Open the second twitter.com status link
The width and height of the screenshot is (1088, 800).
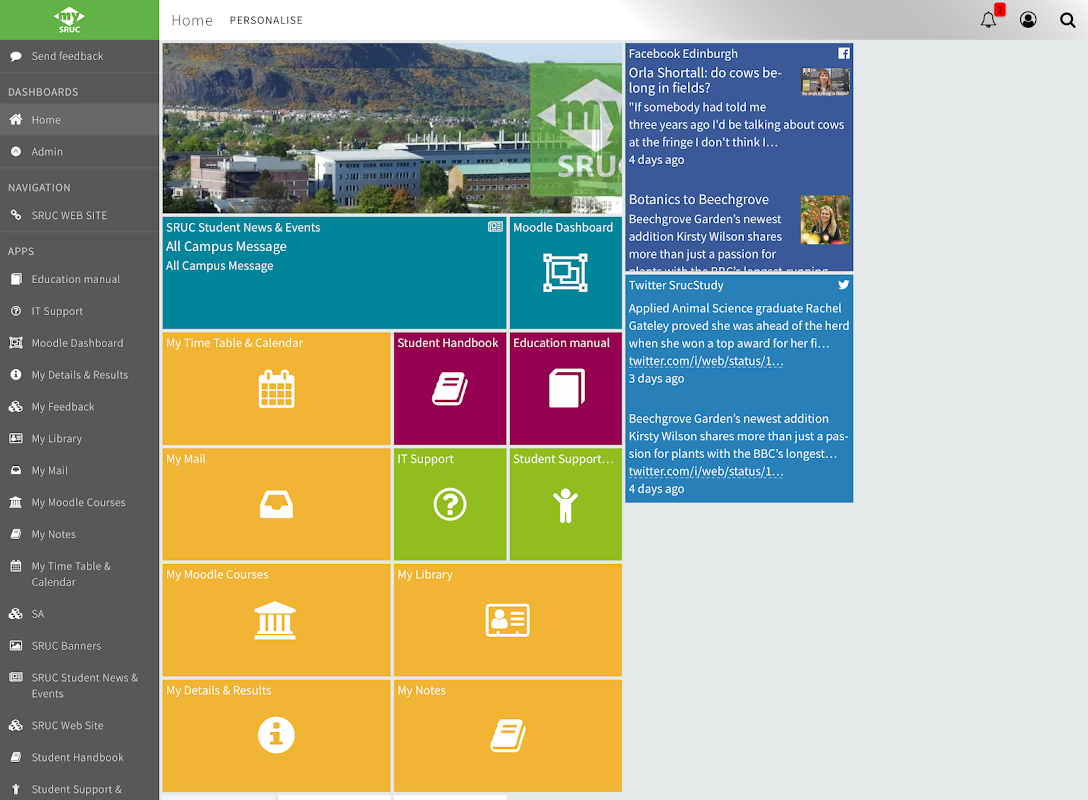pos(706,471)
